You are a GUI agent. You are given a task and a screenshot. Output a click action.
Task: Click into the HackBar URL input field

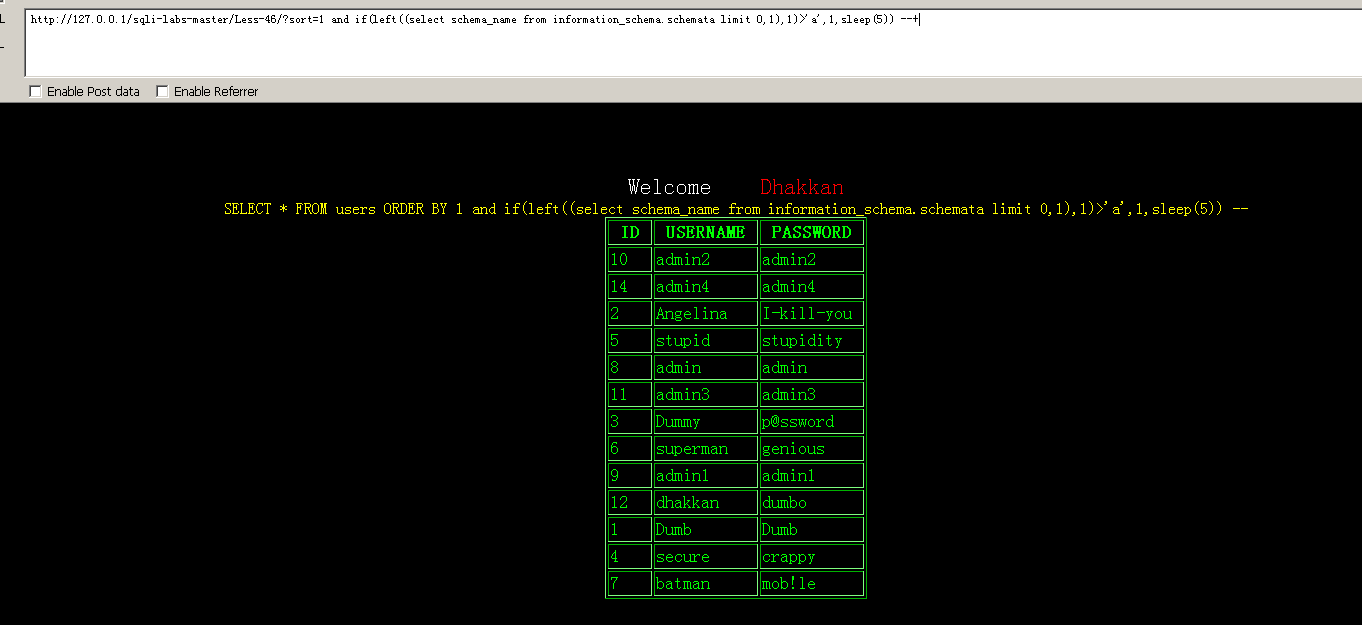click(693, 42)
